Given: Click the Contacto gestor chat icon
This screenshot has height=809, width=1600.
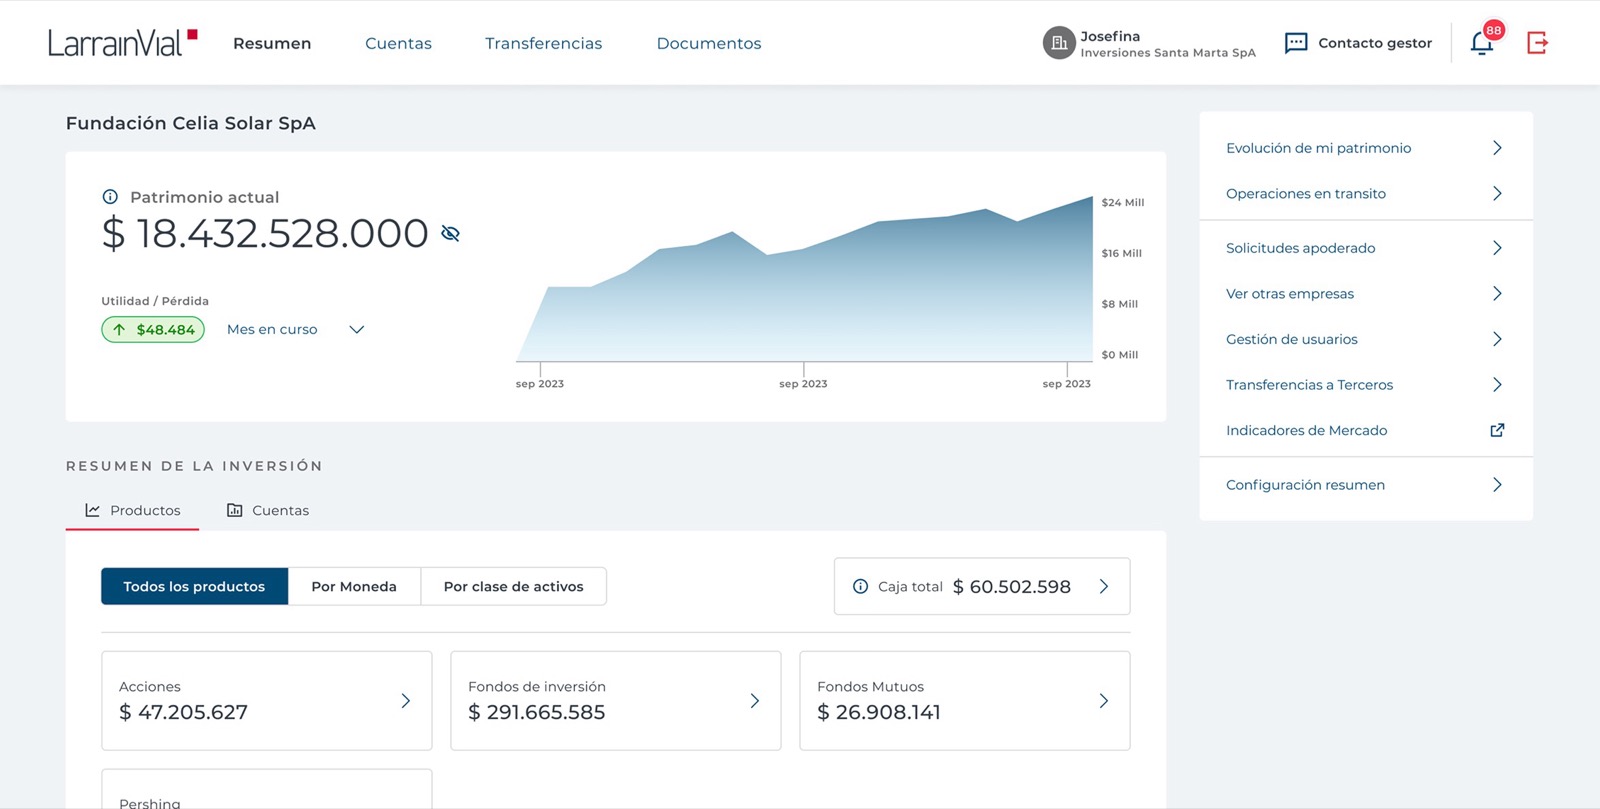Looking at the screenshot, I should pyautogui.click(x=1296, y=43).
